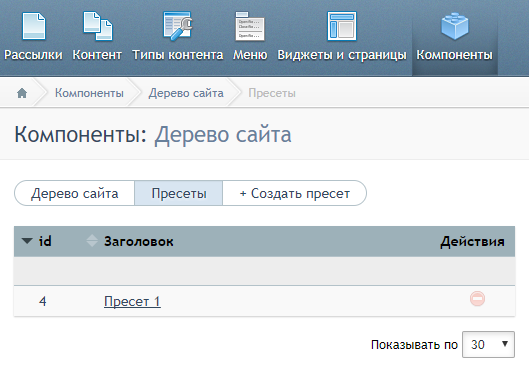The image size is (529, 380).
Task: Click Дерево сайта breadcrumb link
Action: 186,93
